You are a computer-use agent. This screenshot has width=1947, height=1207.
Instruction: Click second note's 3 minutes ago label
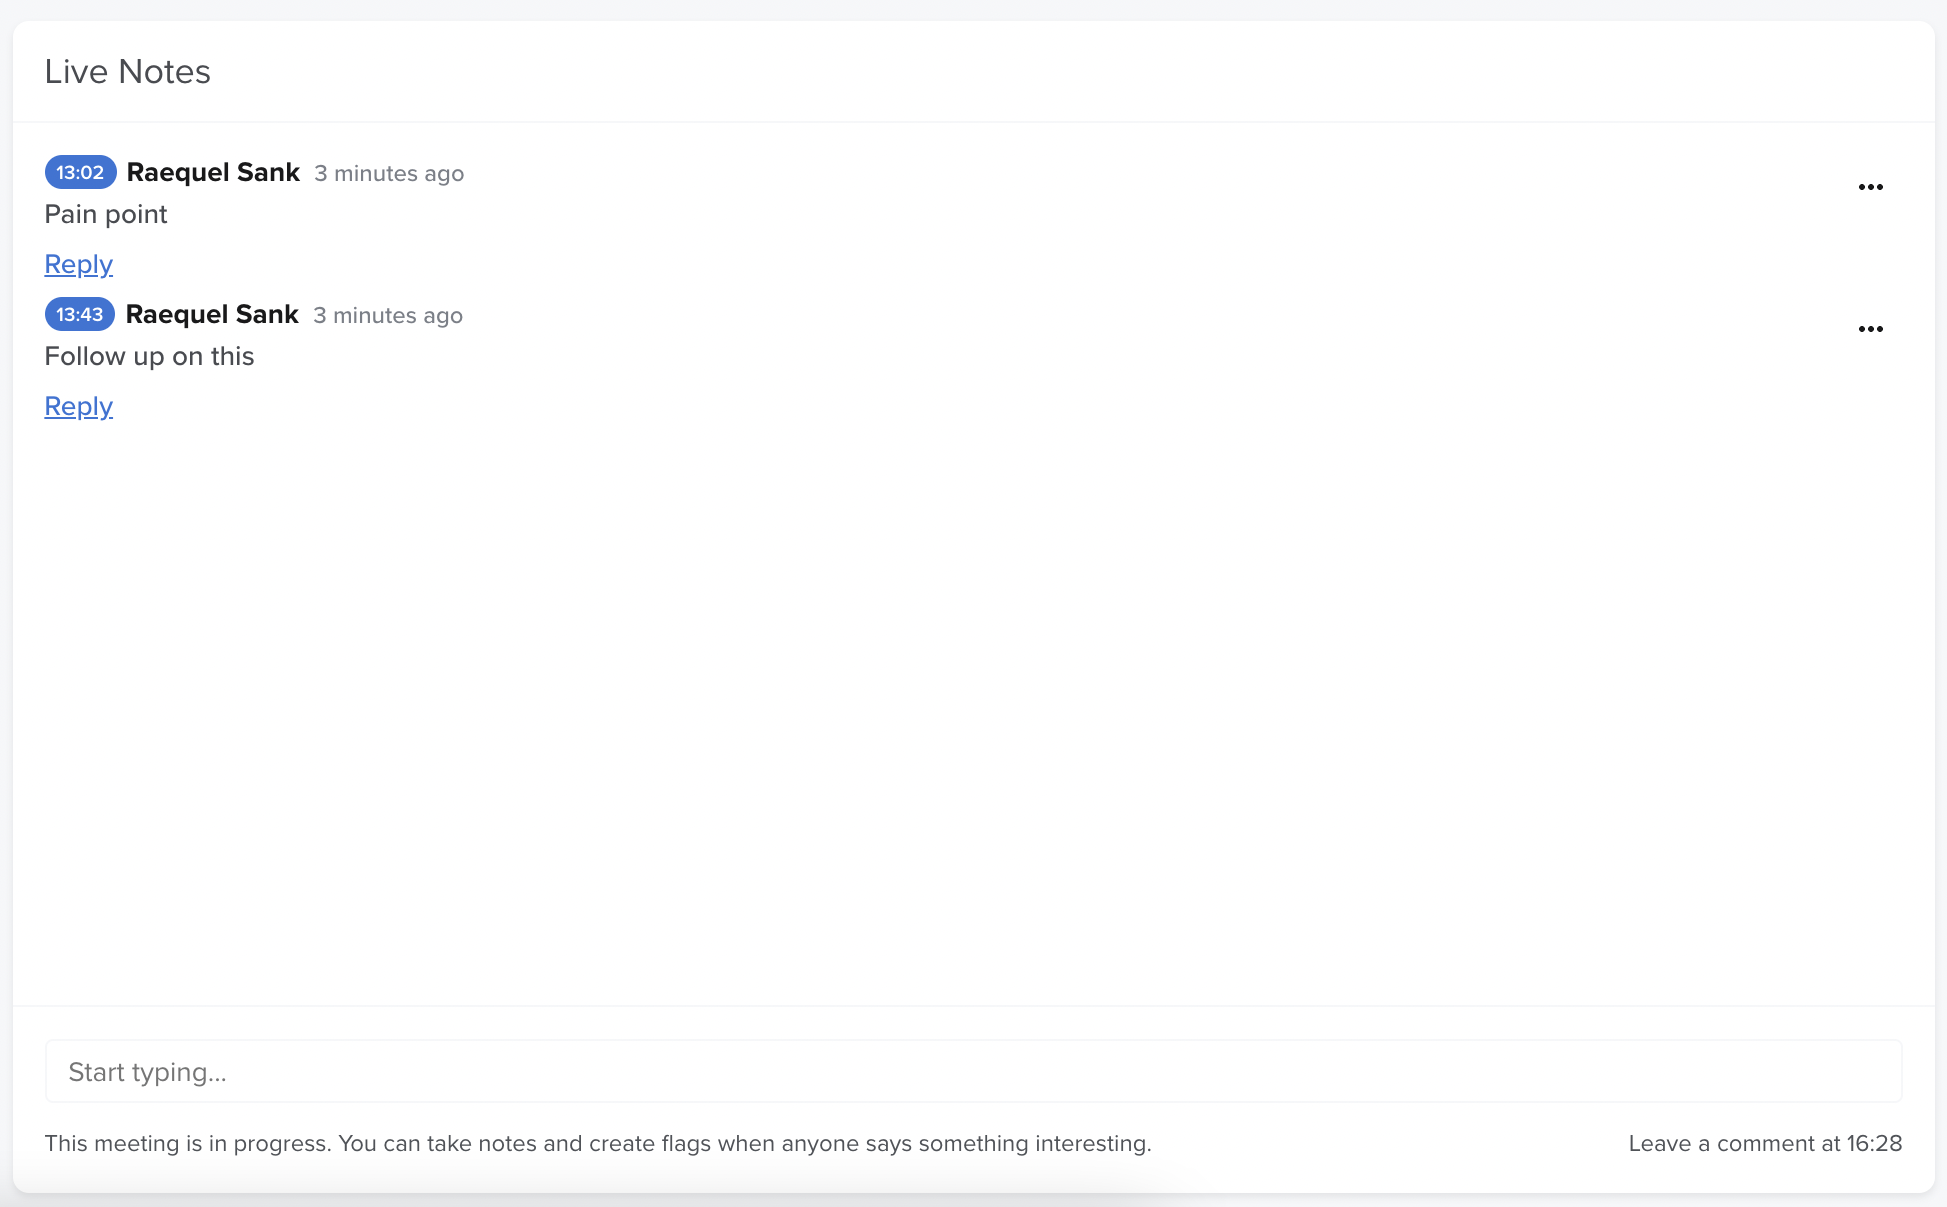388,315
